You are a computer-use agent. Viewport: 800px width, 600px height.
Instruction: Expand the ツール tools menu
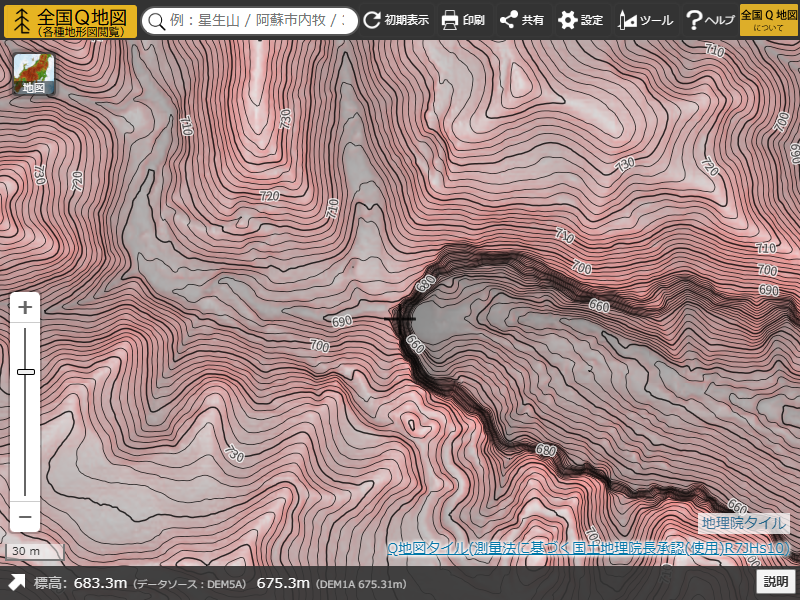tap(645, 21)
